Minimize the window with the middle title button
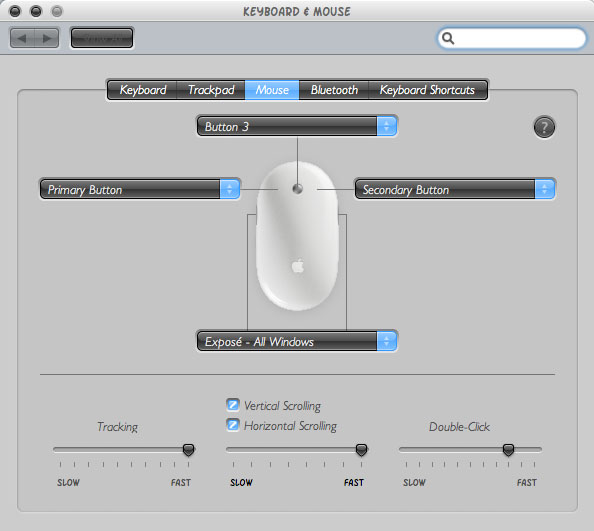594x531 pixels. (x=36, y=11)
